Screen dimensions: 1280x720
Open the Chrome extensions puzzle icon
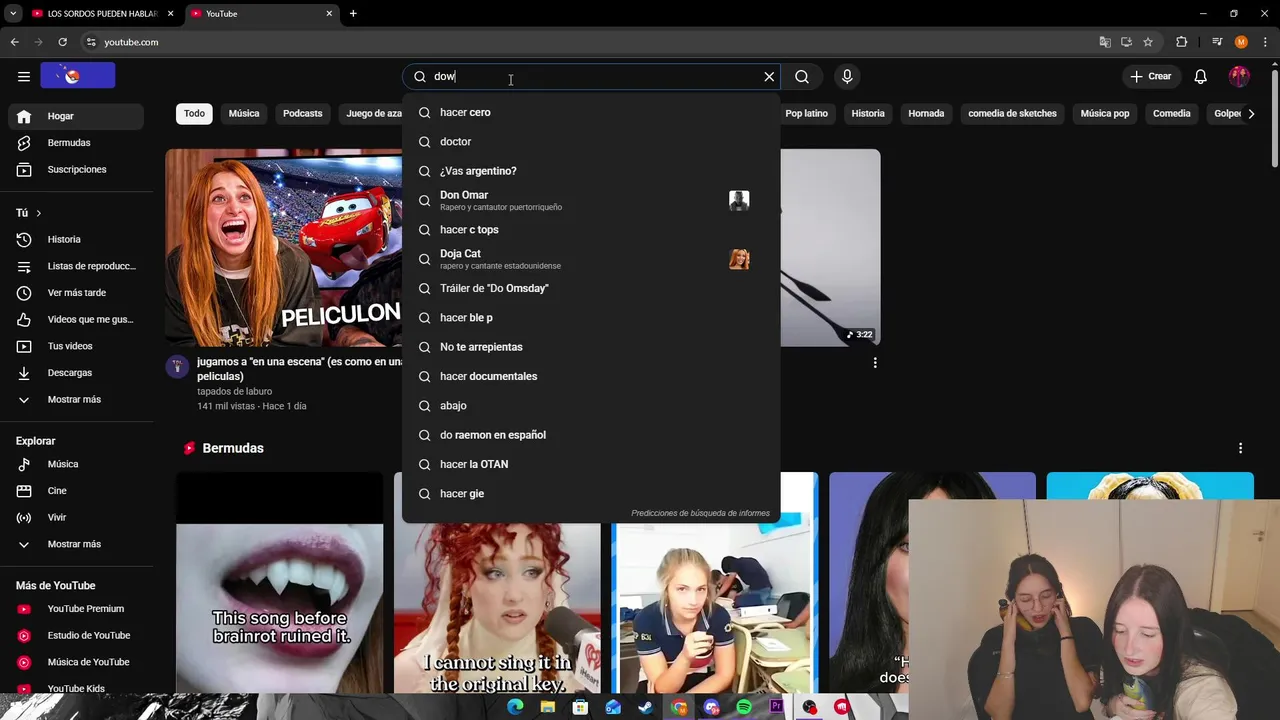coord(1181,42)
